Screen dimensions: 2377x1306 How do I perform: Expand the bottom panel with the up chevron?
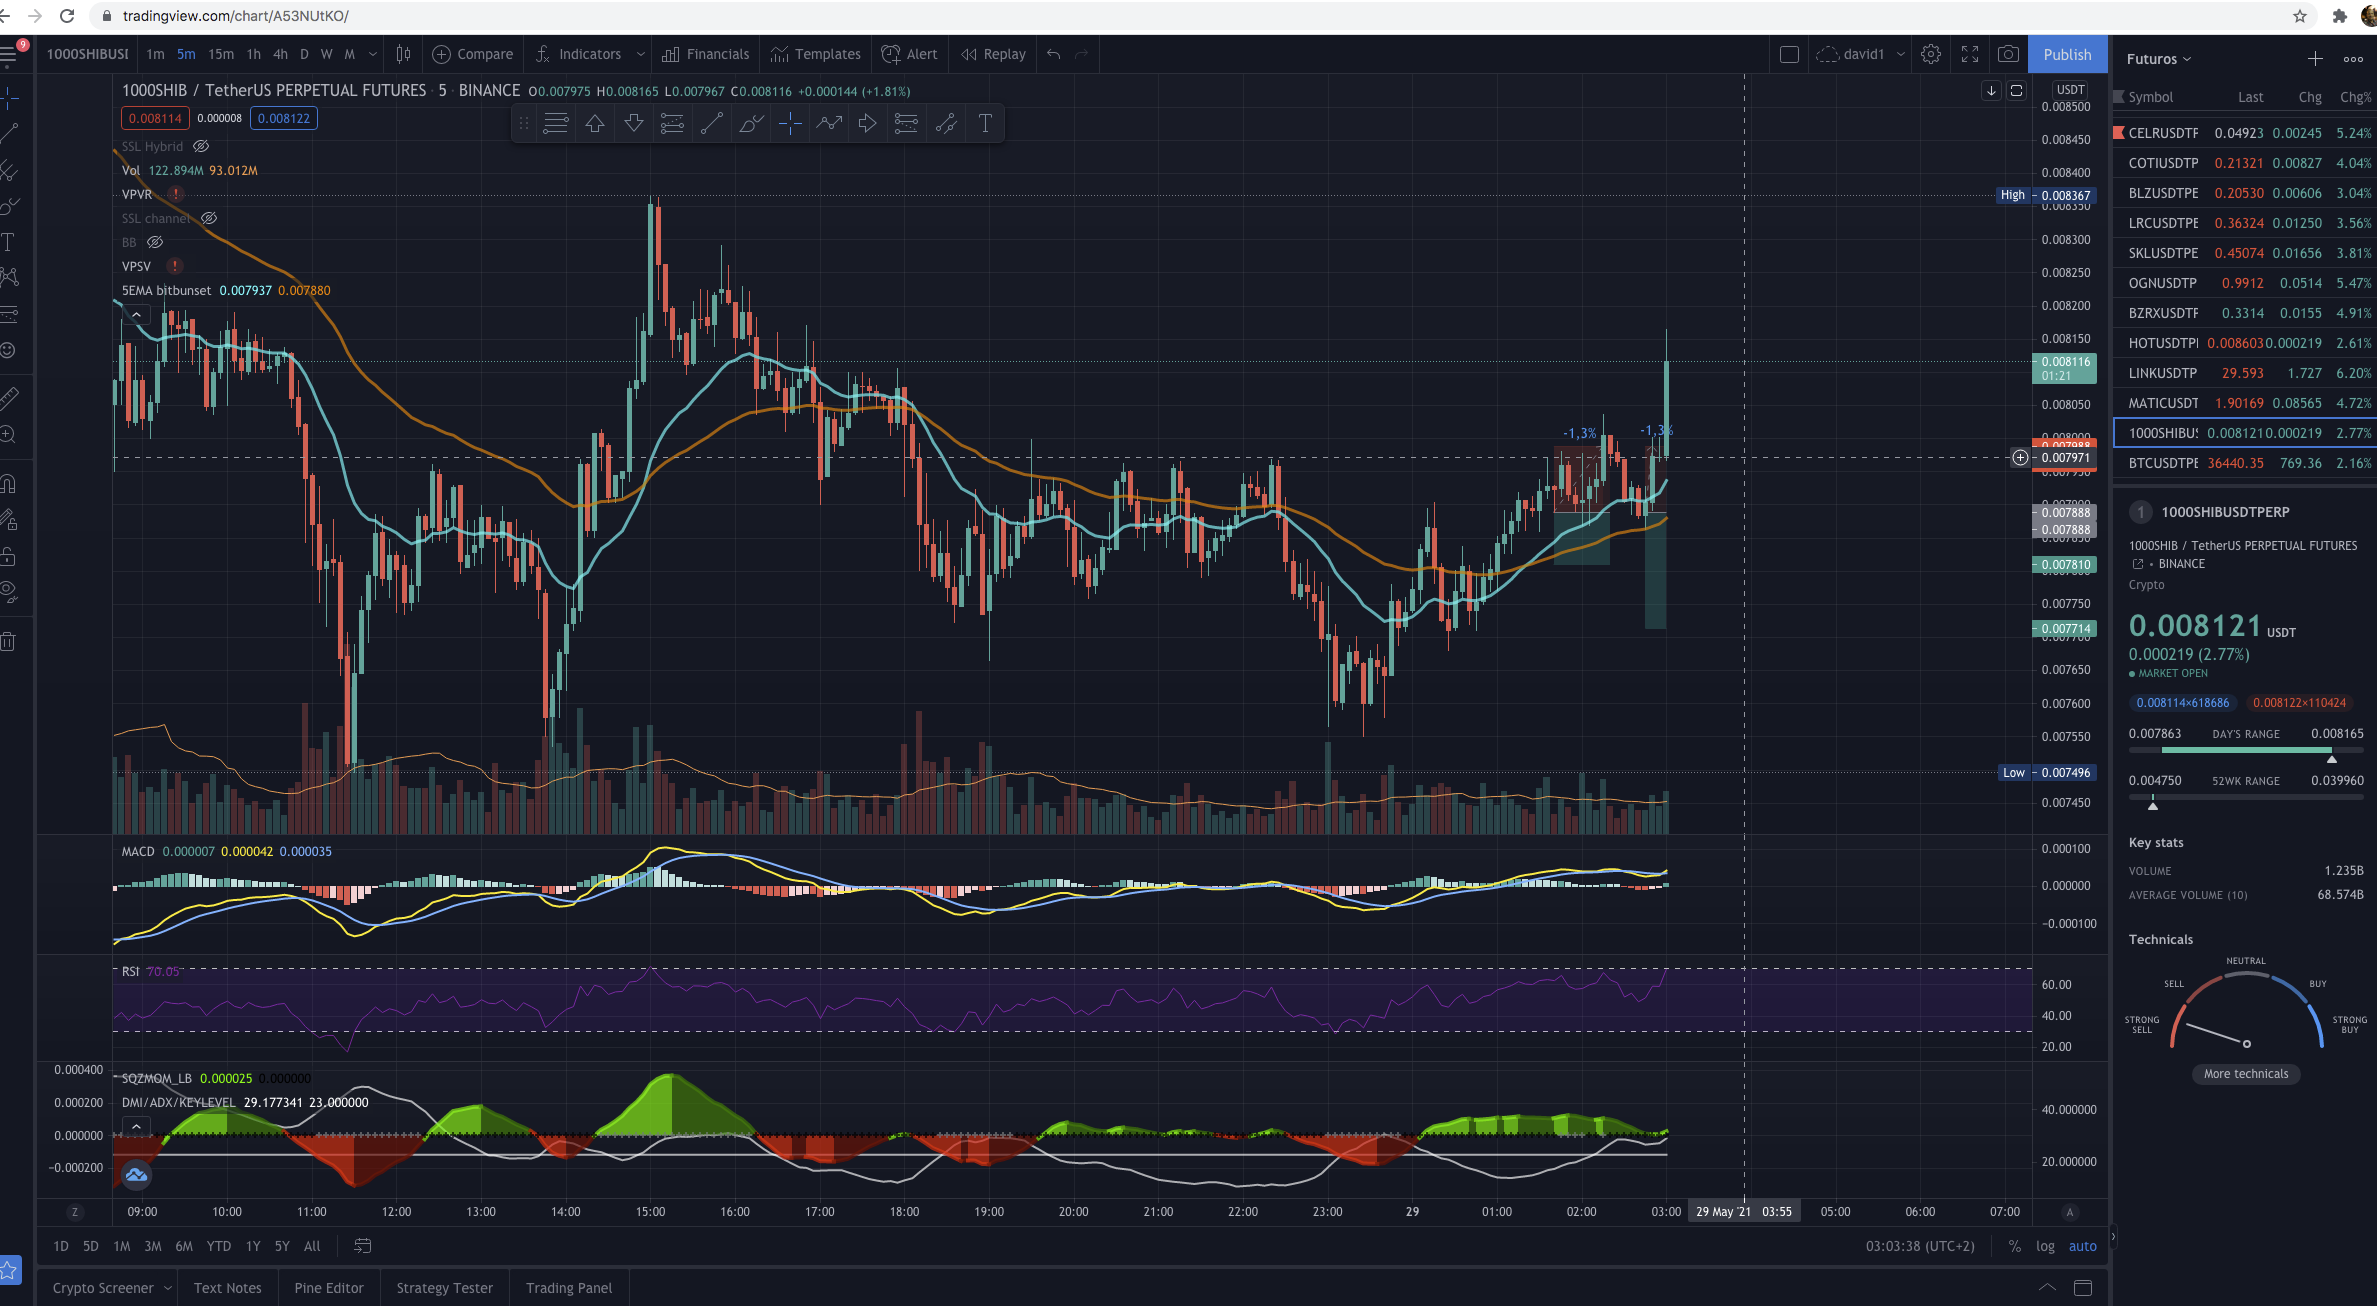click(2047, 1288)
